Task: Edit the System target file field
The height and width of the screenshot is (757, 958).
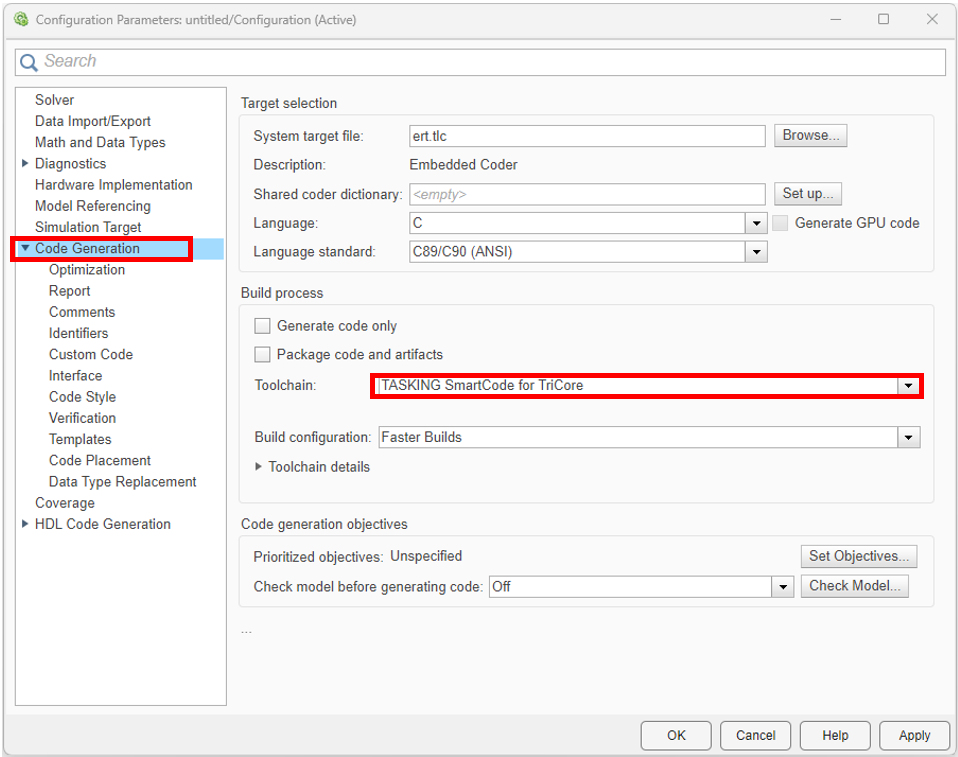Action: coord(587,136)
